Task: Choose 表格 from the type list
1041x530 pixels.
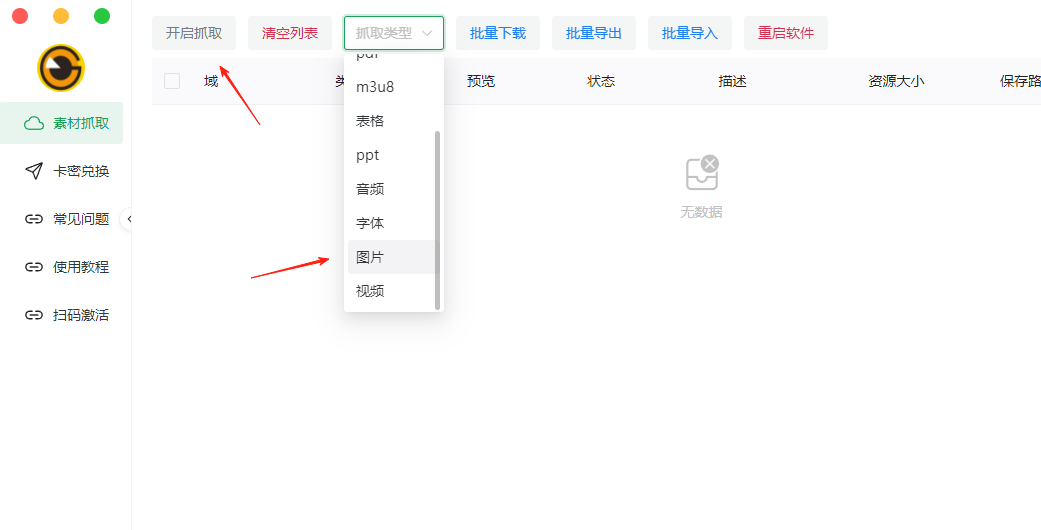Action: pyautogui.click(x=394, y=121)
